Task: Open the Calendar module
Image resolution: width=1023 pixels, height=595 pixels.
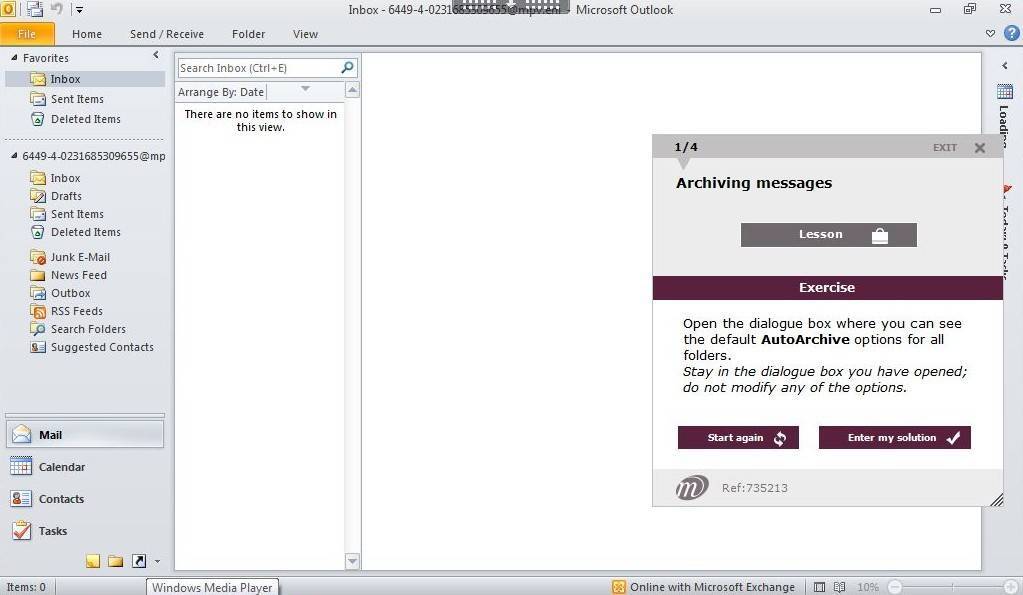Action: pos(61,467)
